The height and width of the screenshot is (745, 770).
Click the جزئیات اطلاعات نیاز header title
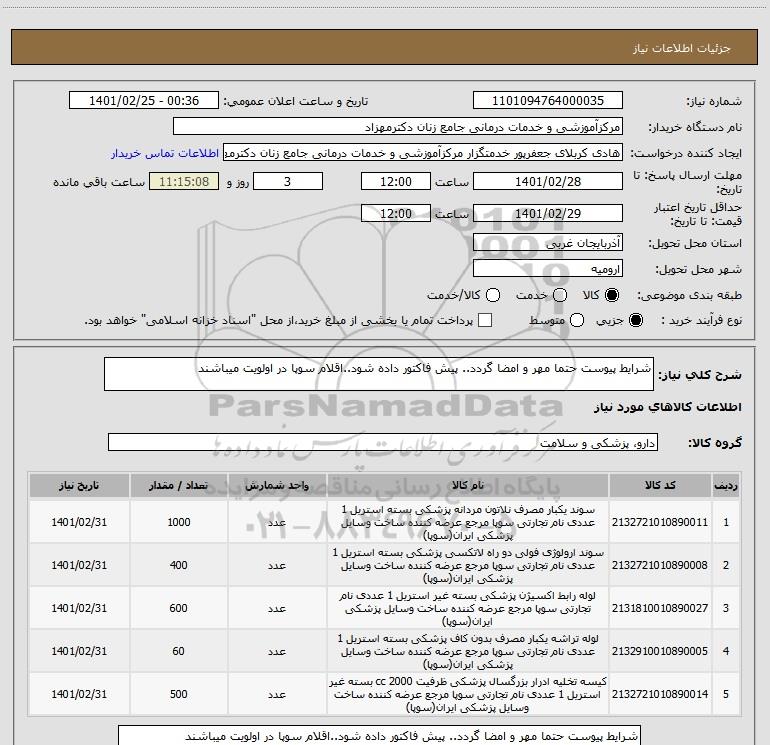[x=682, y=48]
